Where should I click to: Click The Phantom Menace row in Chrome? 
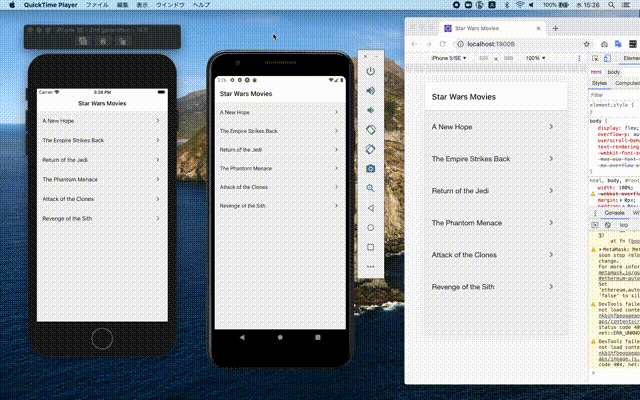(x=496, y=223)
